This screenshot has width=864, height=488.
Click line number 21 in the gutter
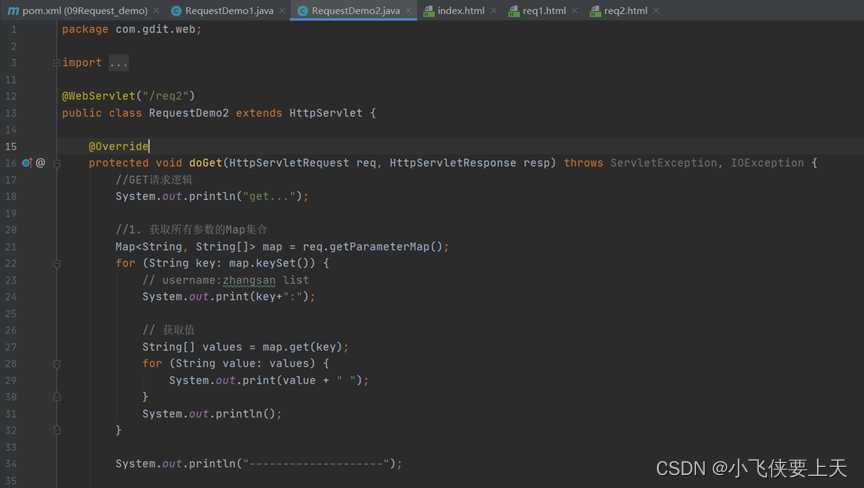coord(11,247)
